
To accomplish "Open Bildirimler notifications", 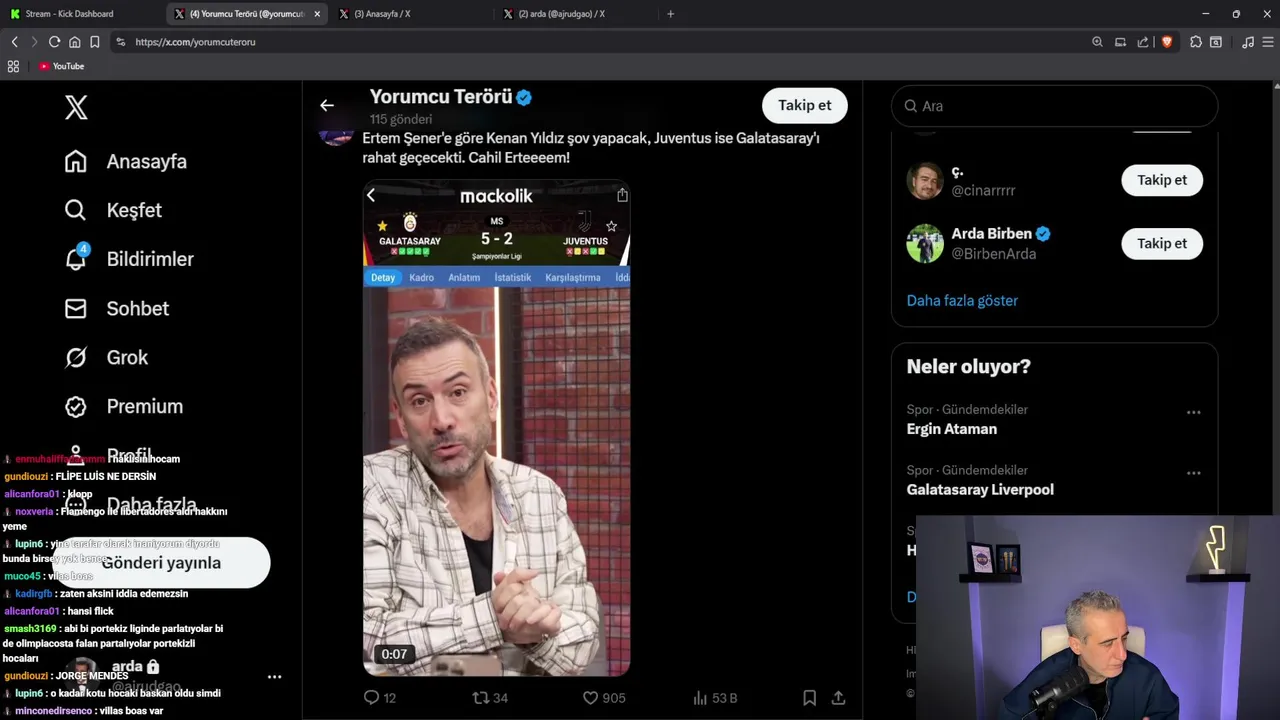I will [x=129, y=259].
